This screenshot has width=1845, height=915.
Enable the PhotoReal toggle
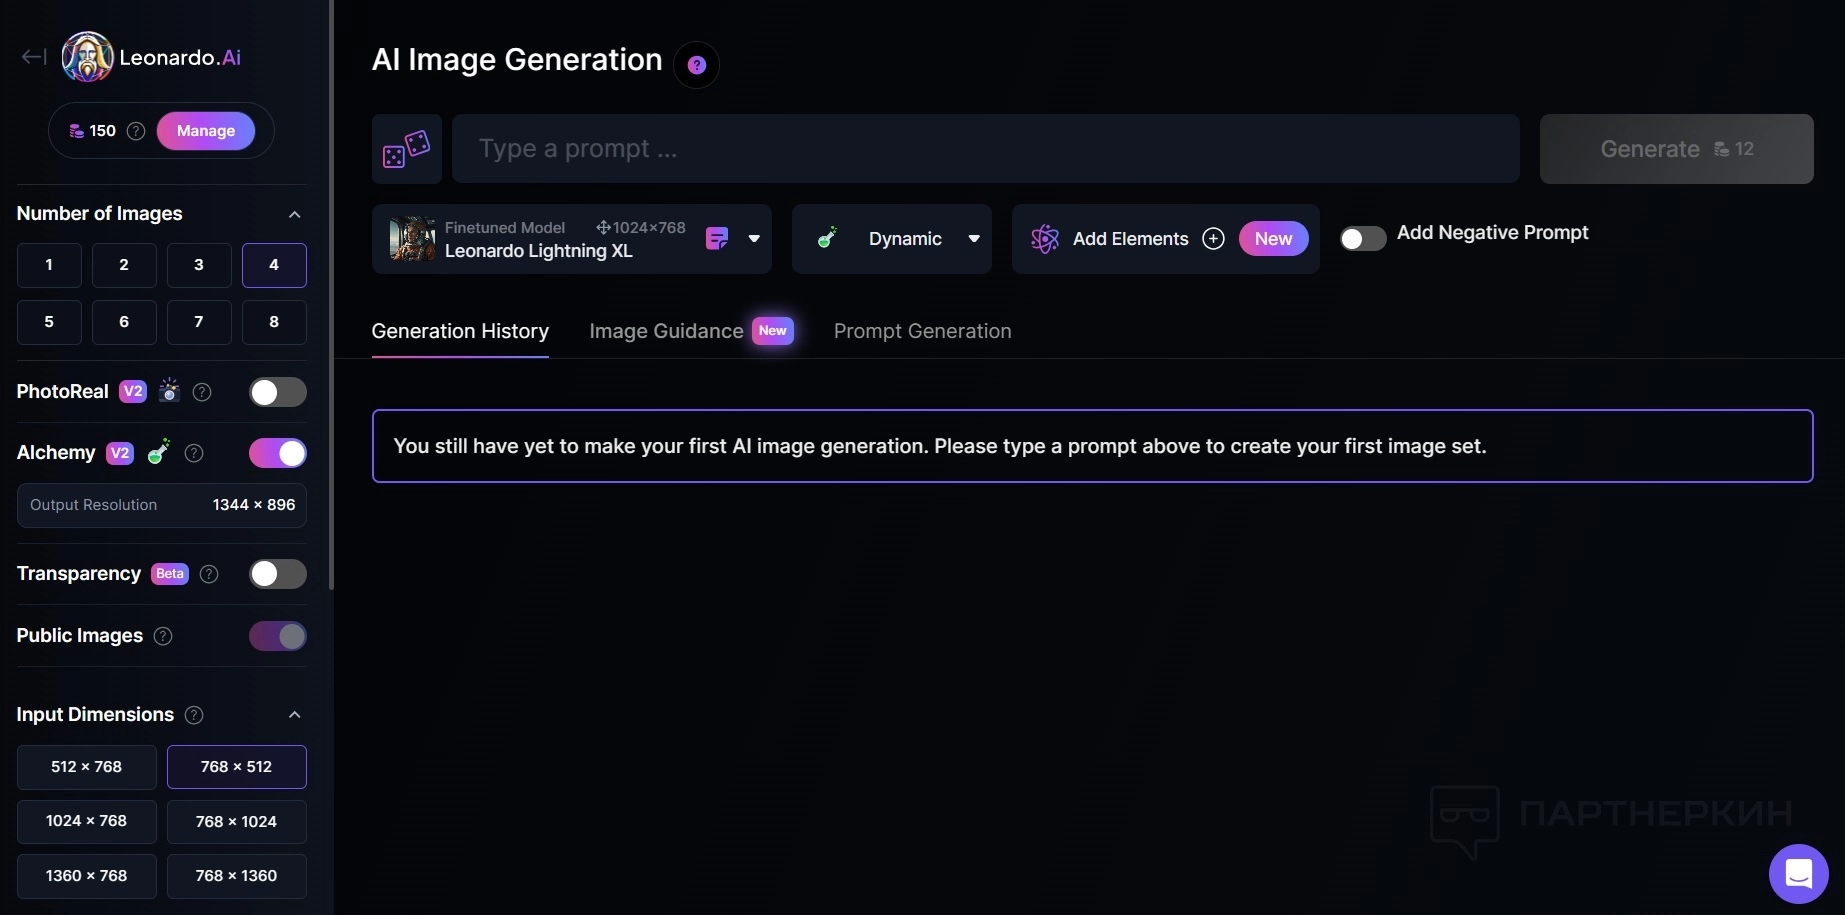pos(277,392)
